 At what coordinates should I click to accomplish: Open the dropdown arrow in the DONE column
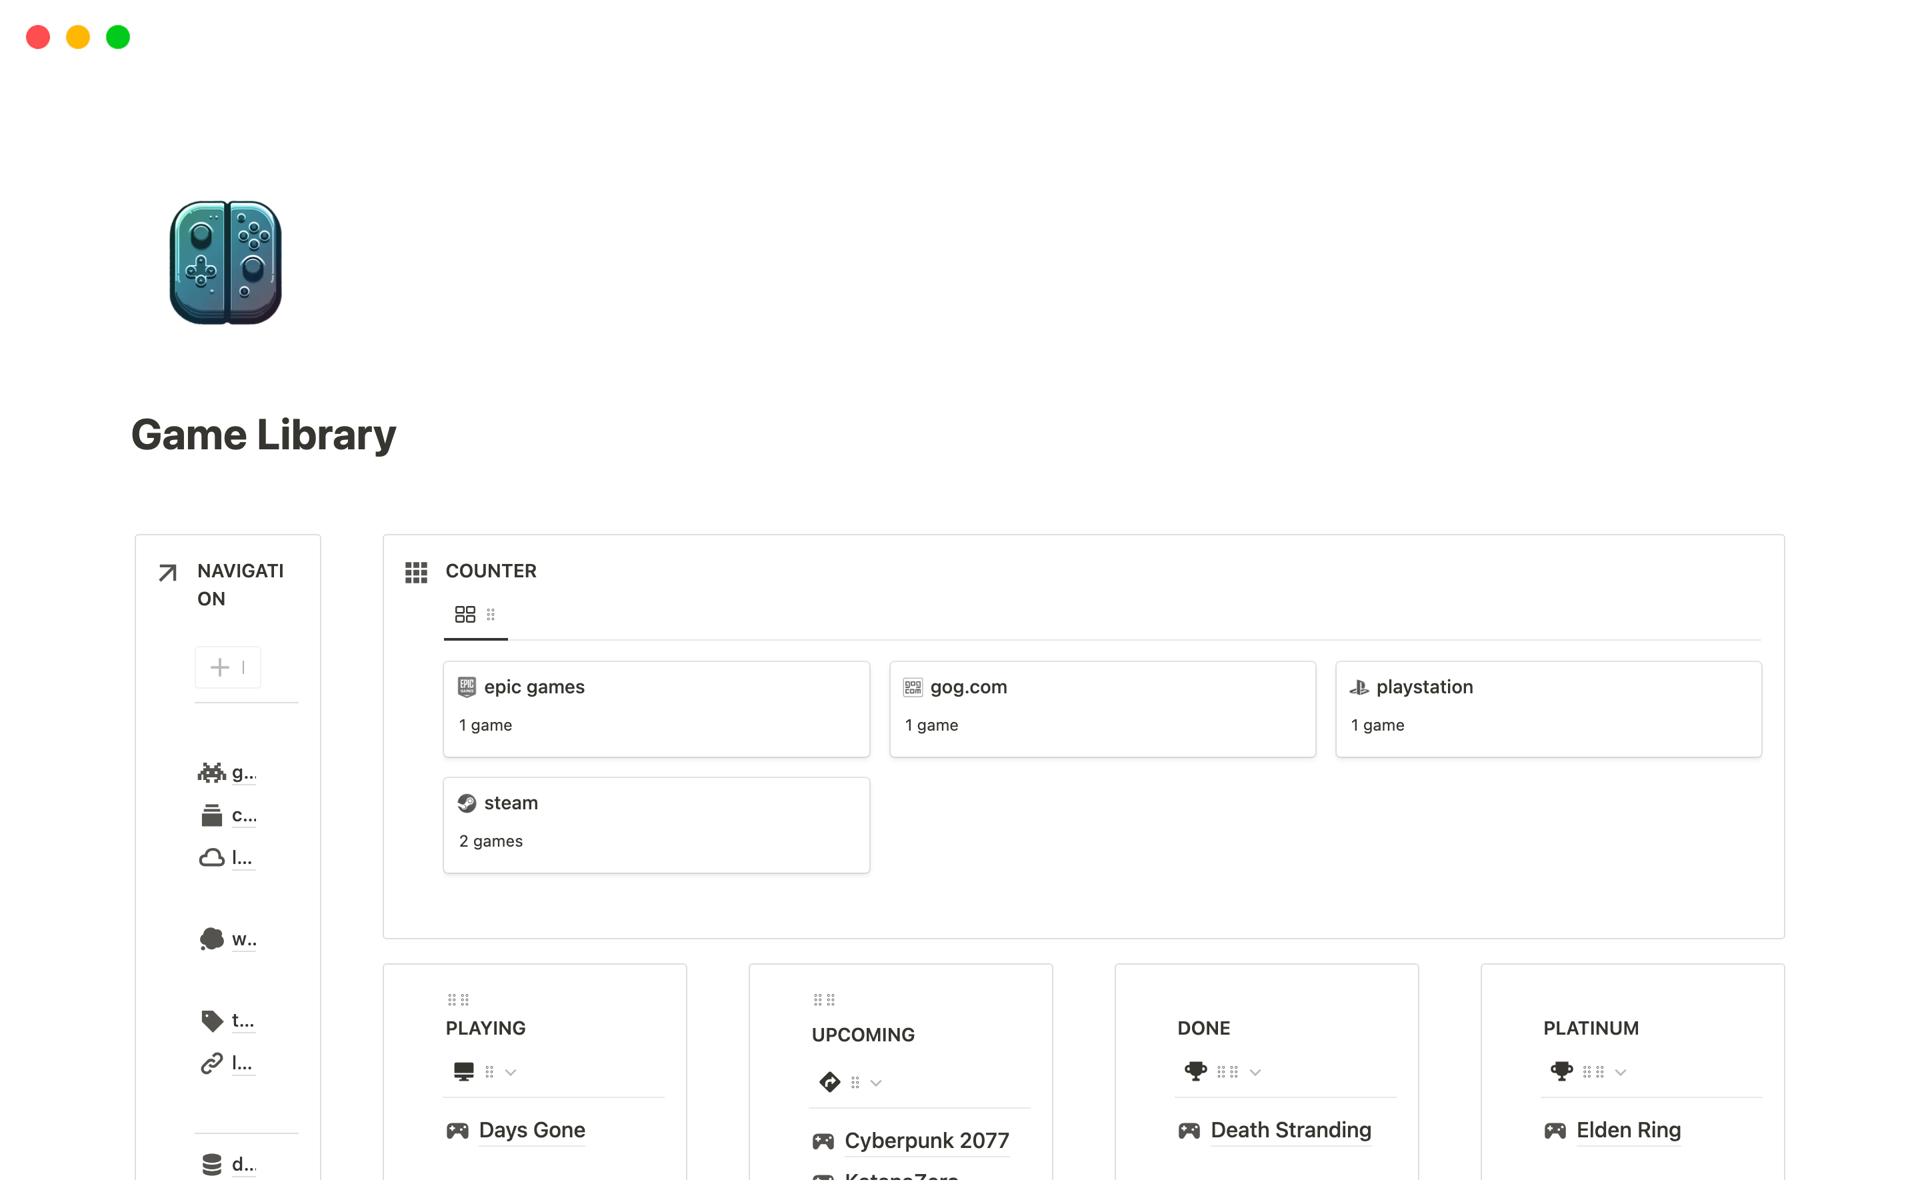[1256, 1071]
